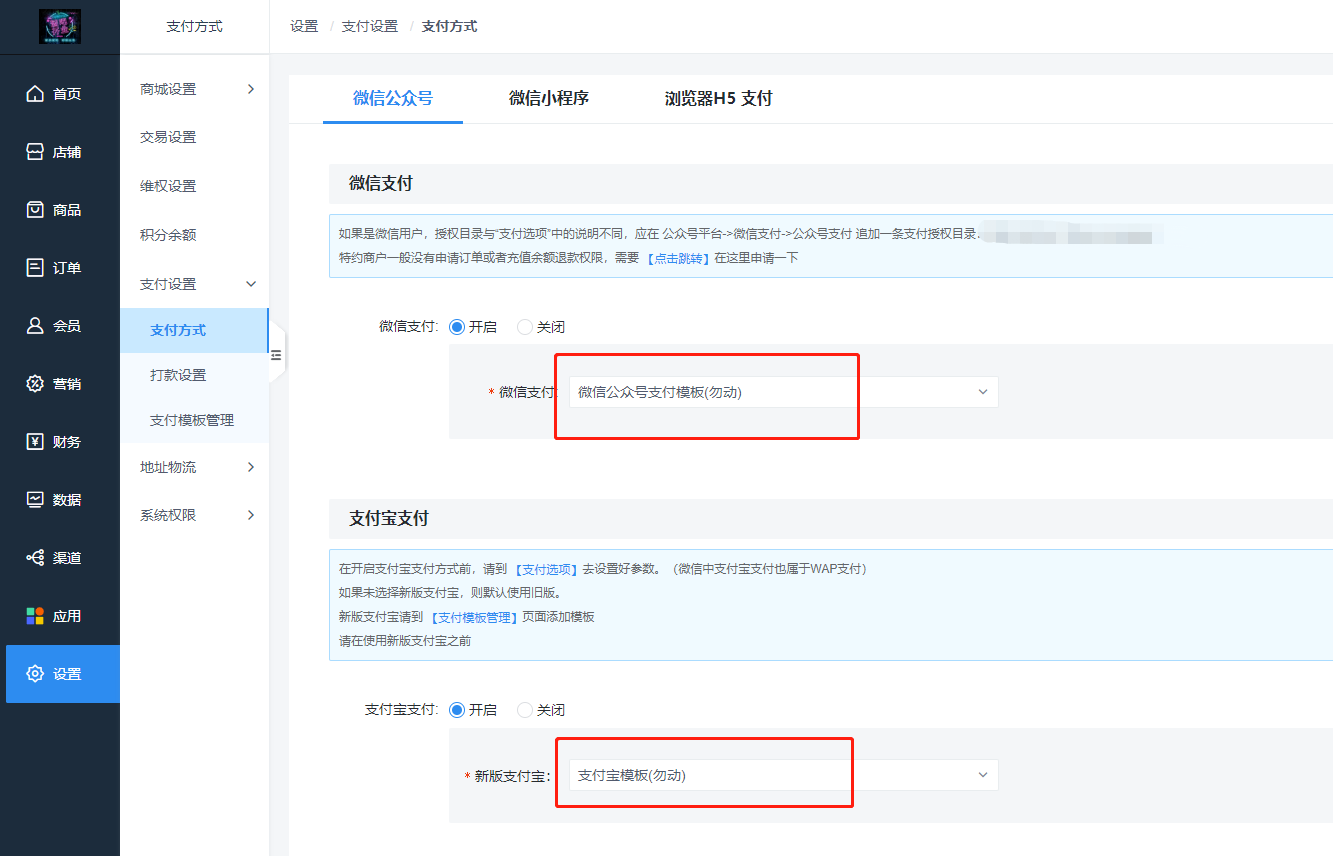Click the 【点击跳转】 link
This screenshot has height=856, width=1333.
pos(677,258)
